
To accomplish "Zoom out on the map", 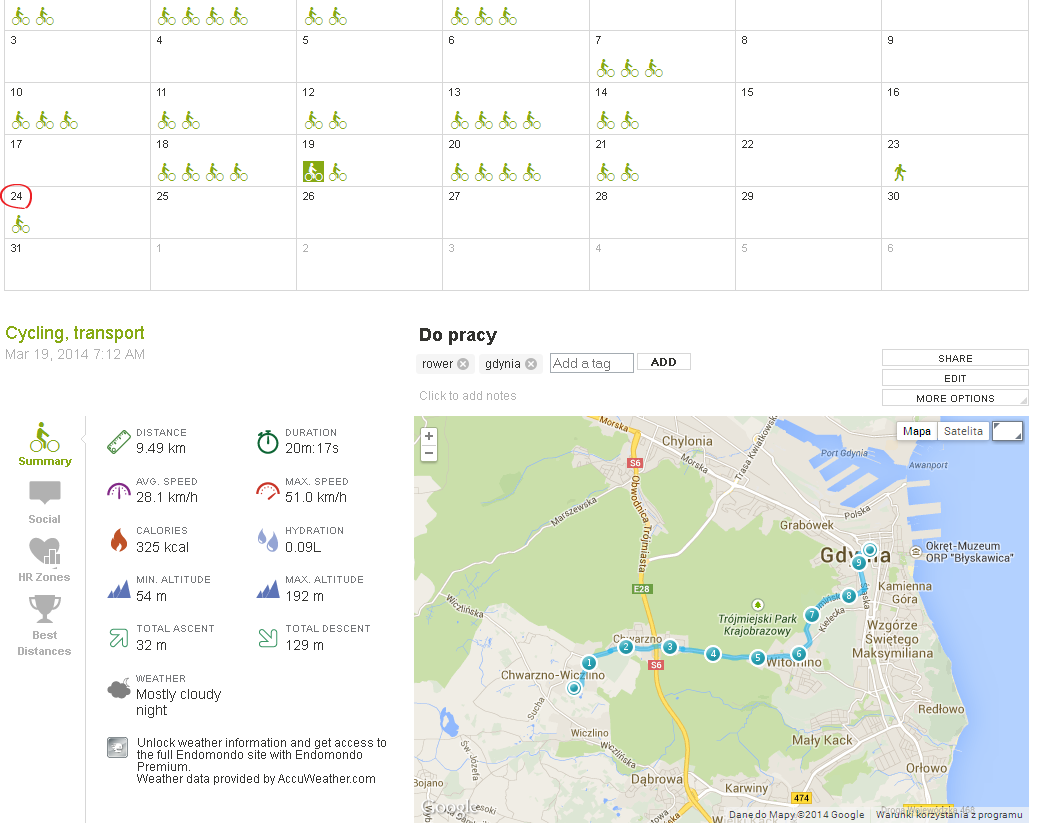I will 429,453.
